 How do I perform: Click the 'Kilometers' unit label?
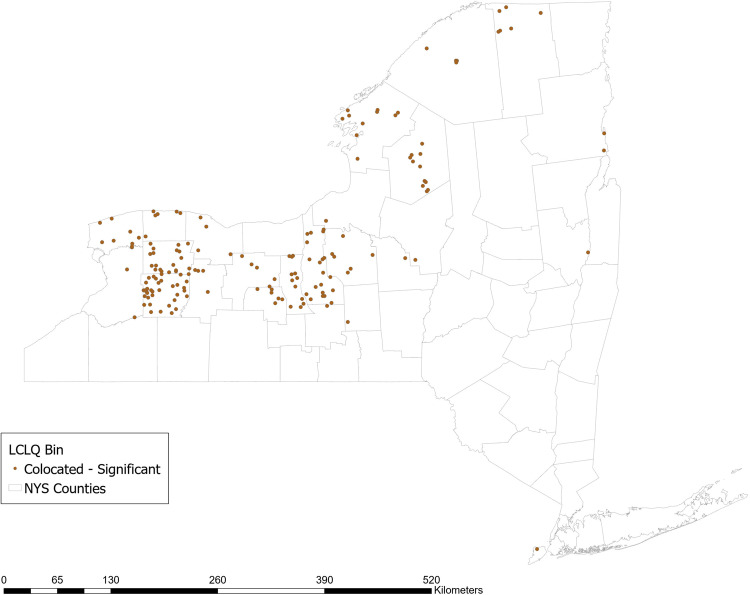coord(458,590)
